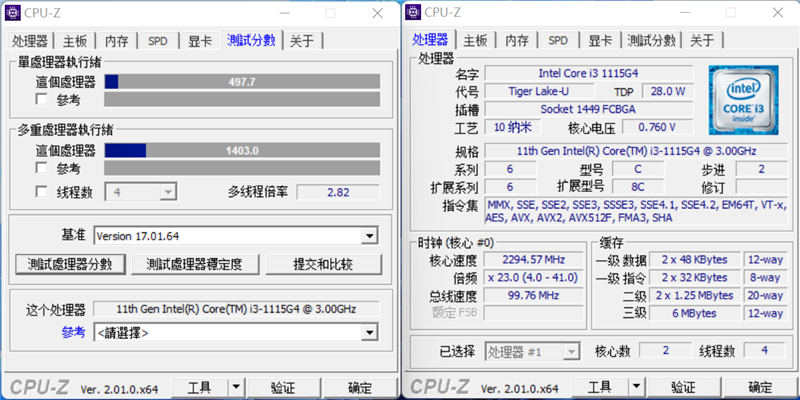Click the 插槽 value Socket 1449 FCBGA

(588, 109)
